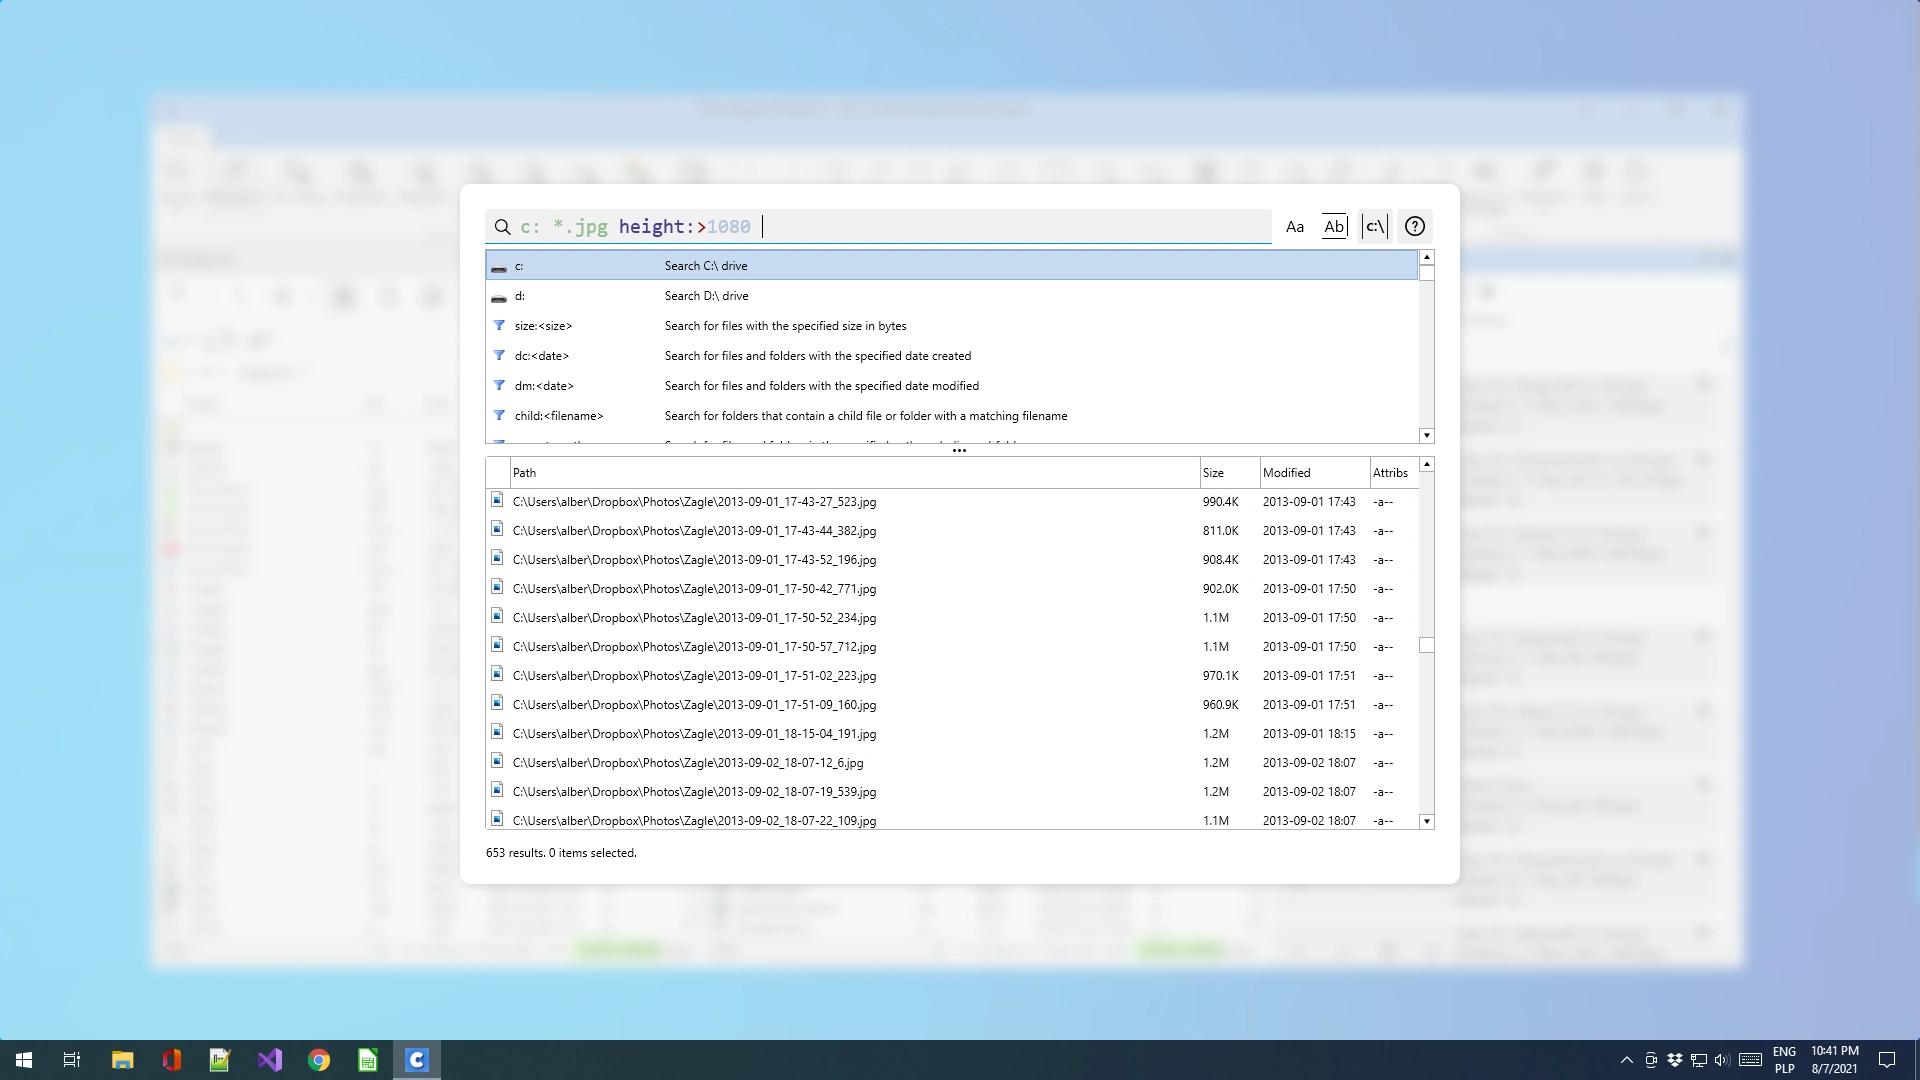Click the suggestions list scroll down arrow
1920x1080 pixels.
[1426, 435]
